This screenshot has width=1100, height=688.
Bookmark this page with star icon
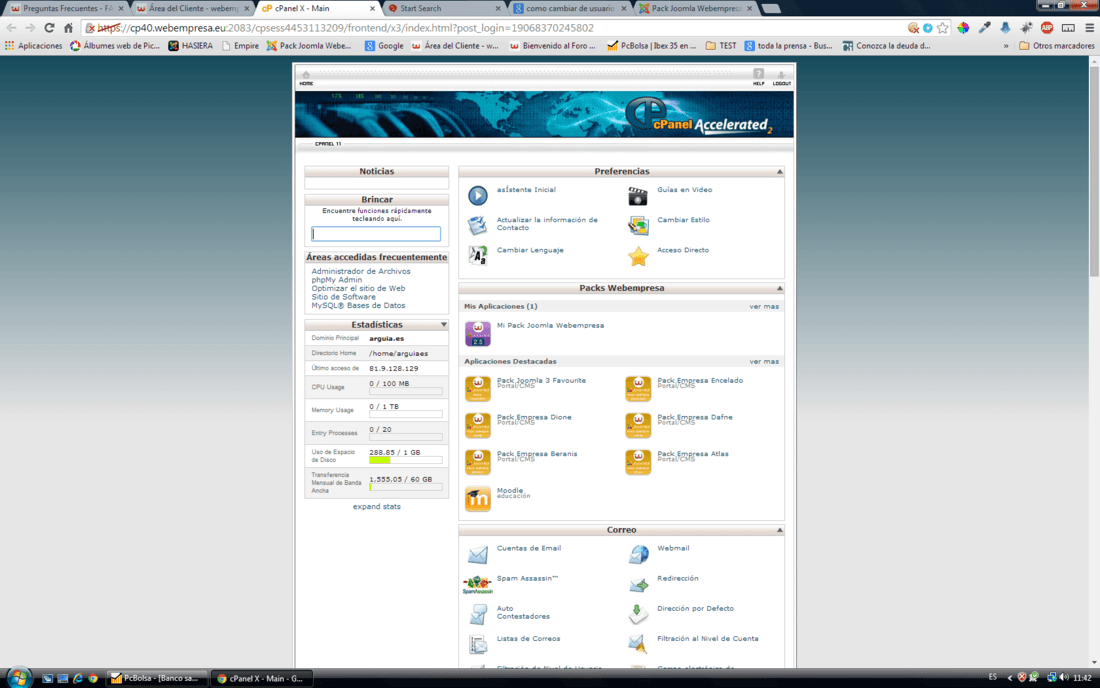(942, 28)
